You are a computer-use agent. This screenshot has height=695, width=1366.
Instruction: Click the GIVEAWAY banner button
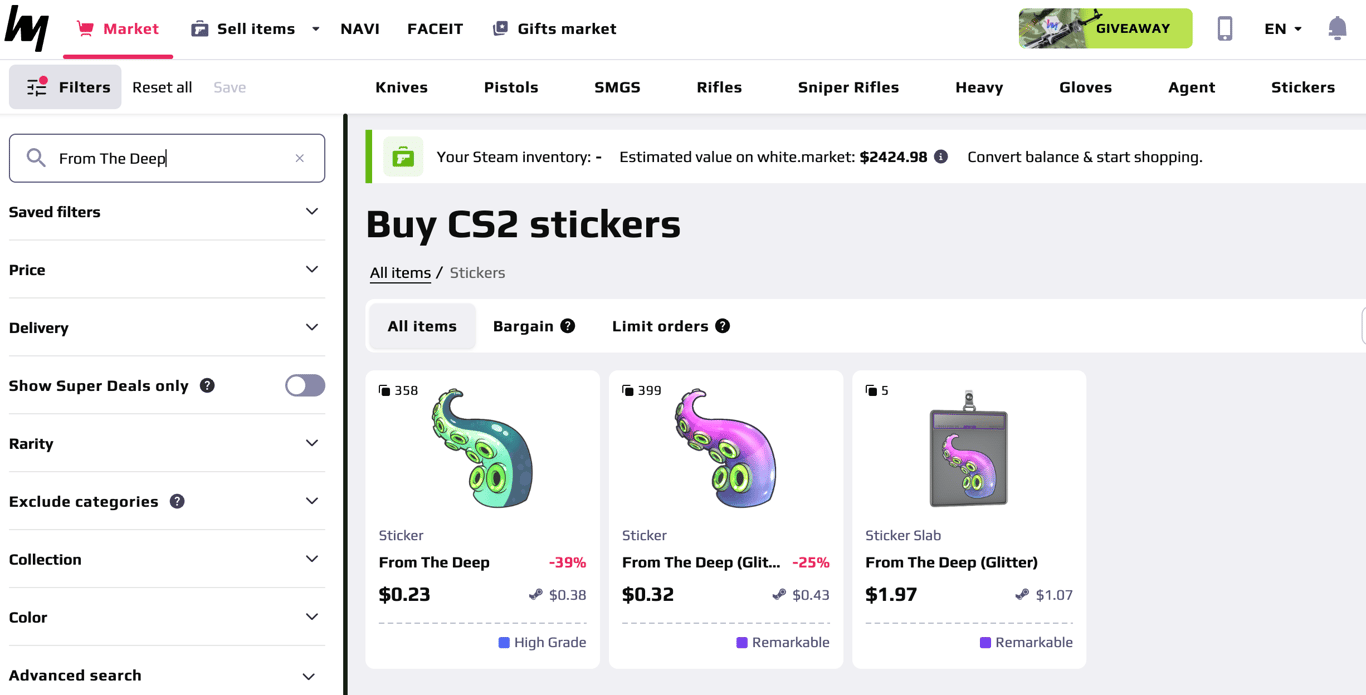tap(1105, 28)
